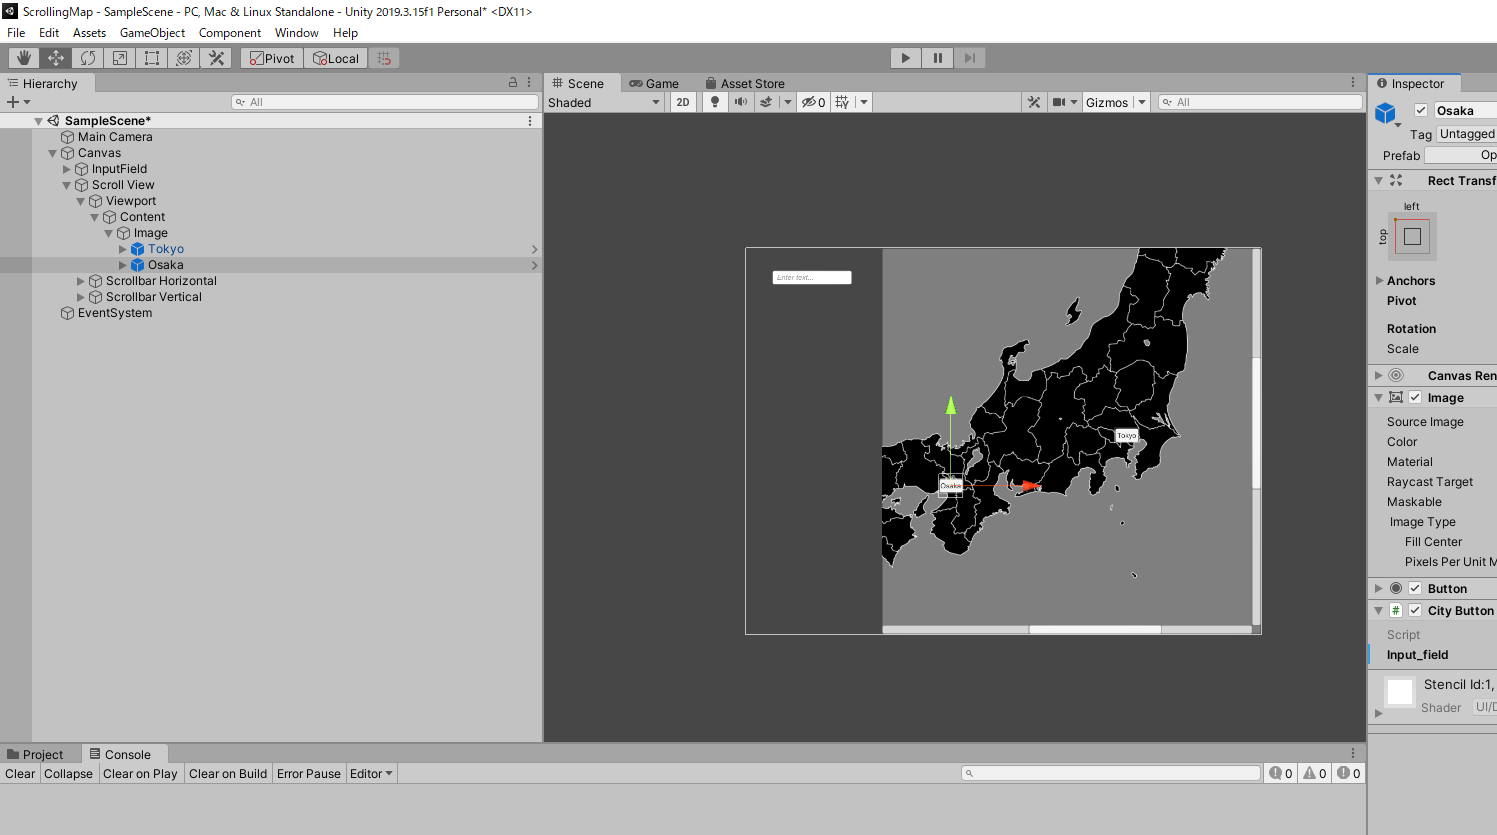Screen dimensions: 1497x835
Task: Expand Anchors section in Inspector
Action: 1380,281
